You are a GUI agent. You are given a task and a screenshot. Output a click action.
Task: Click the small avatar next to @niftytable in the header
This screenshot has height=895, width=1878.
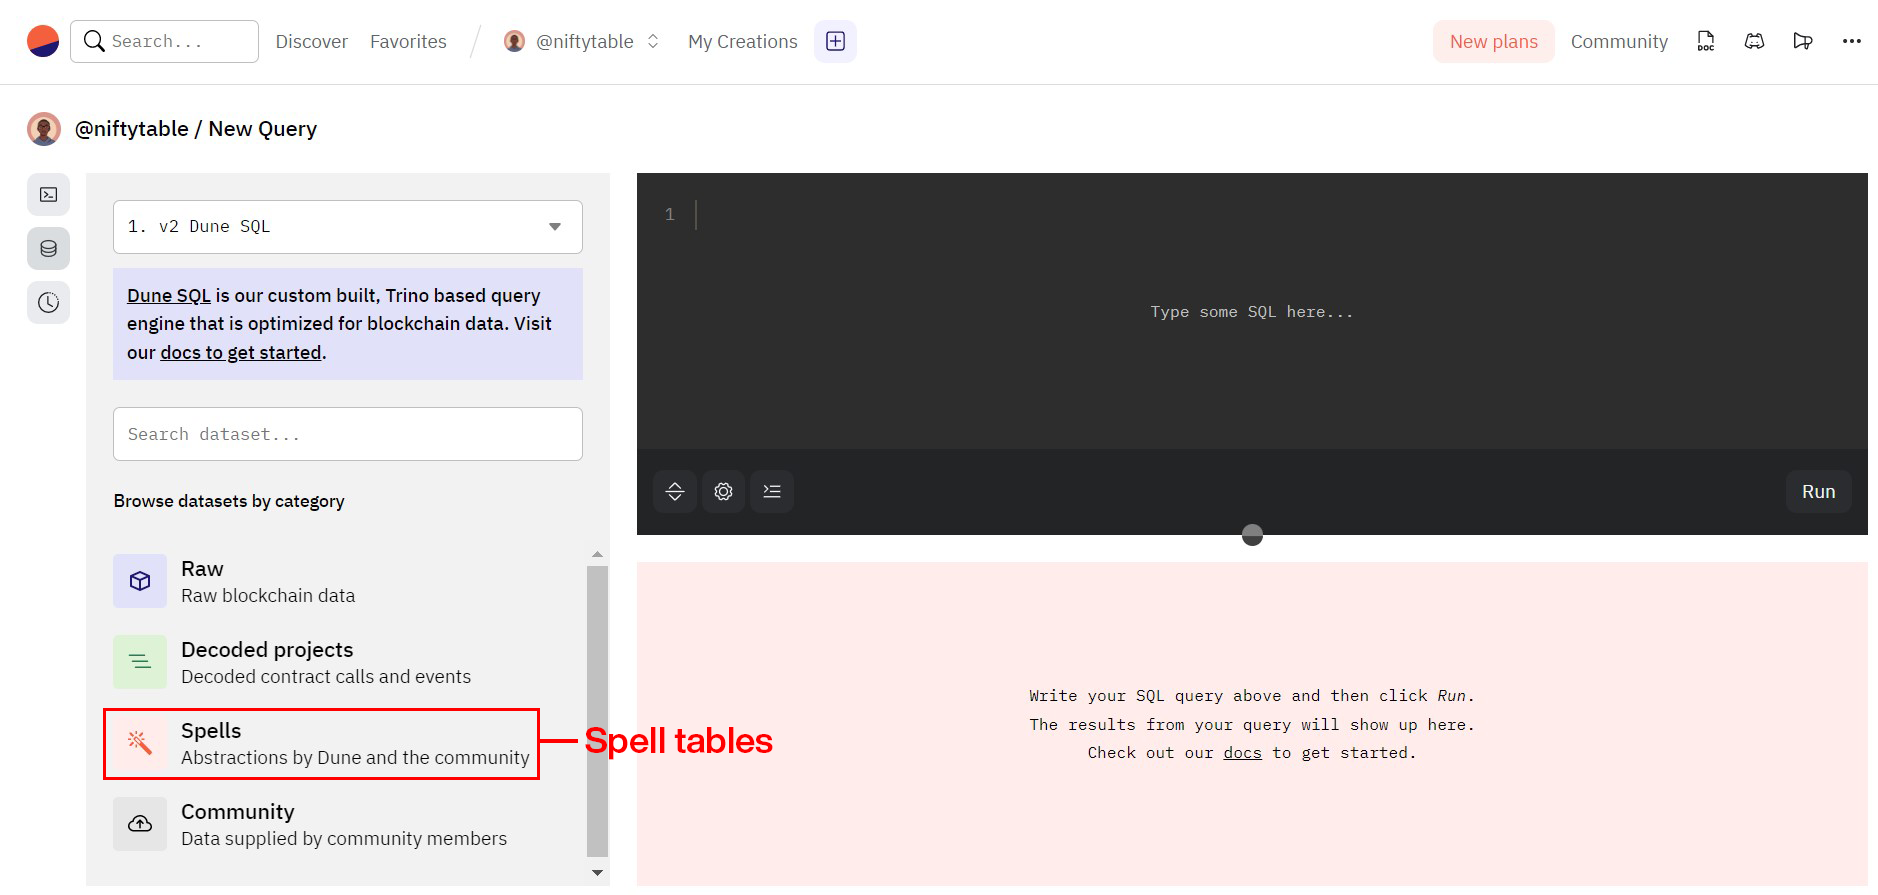pyautogui.click(x=514, y=41)
